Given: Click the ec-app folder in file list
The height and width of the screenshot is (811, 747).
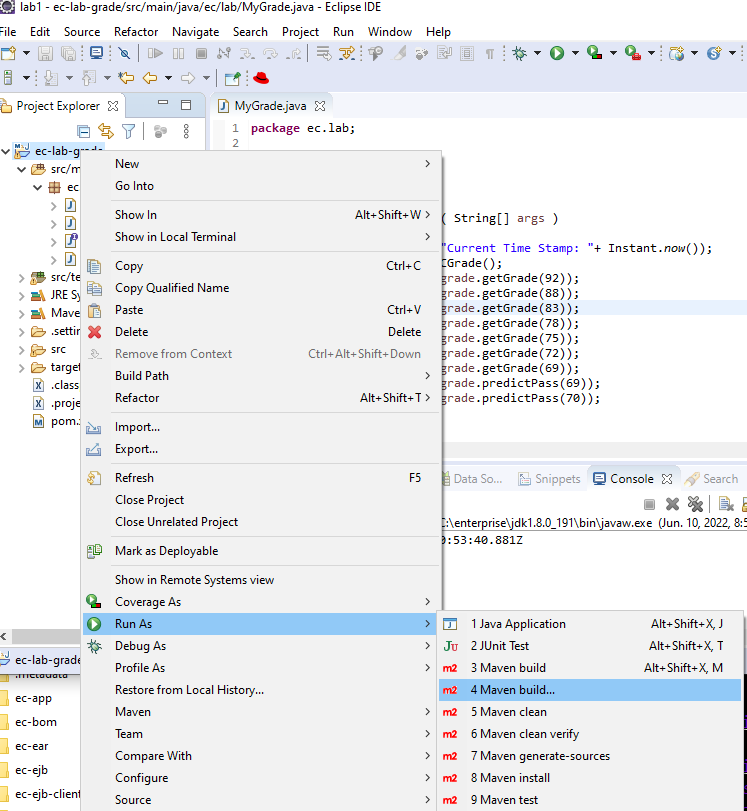Looking at the screenshot, I should 33,698.
